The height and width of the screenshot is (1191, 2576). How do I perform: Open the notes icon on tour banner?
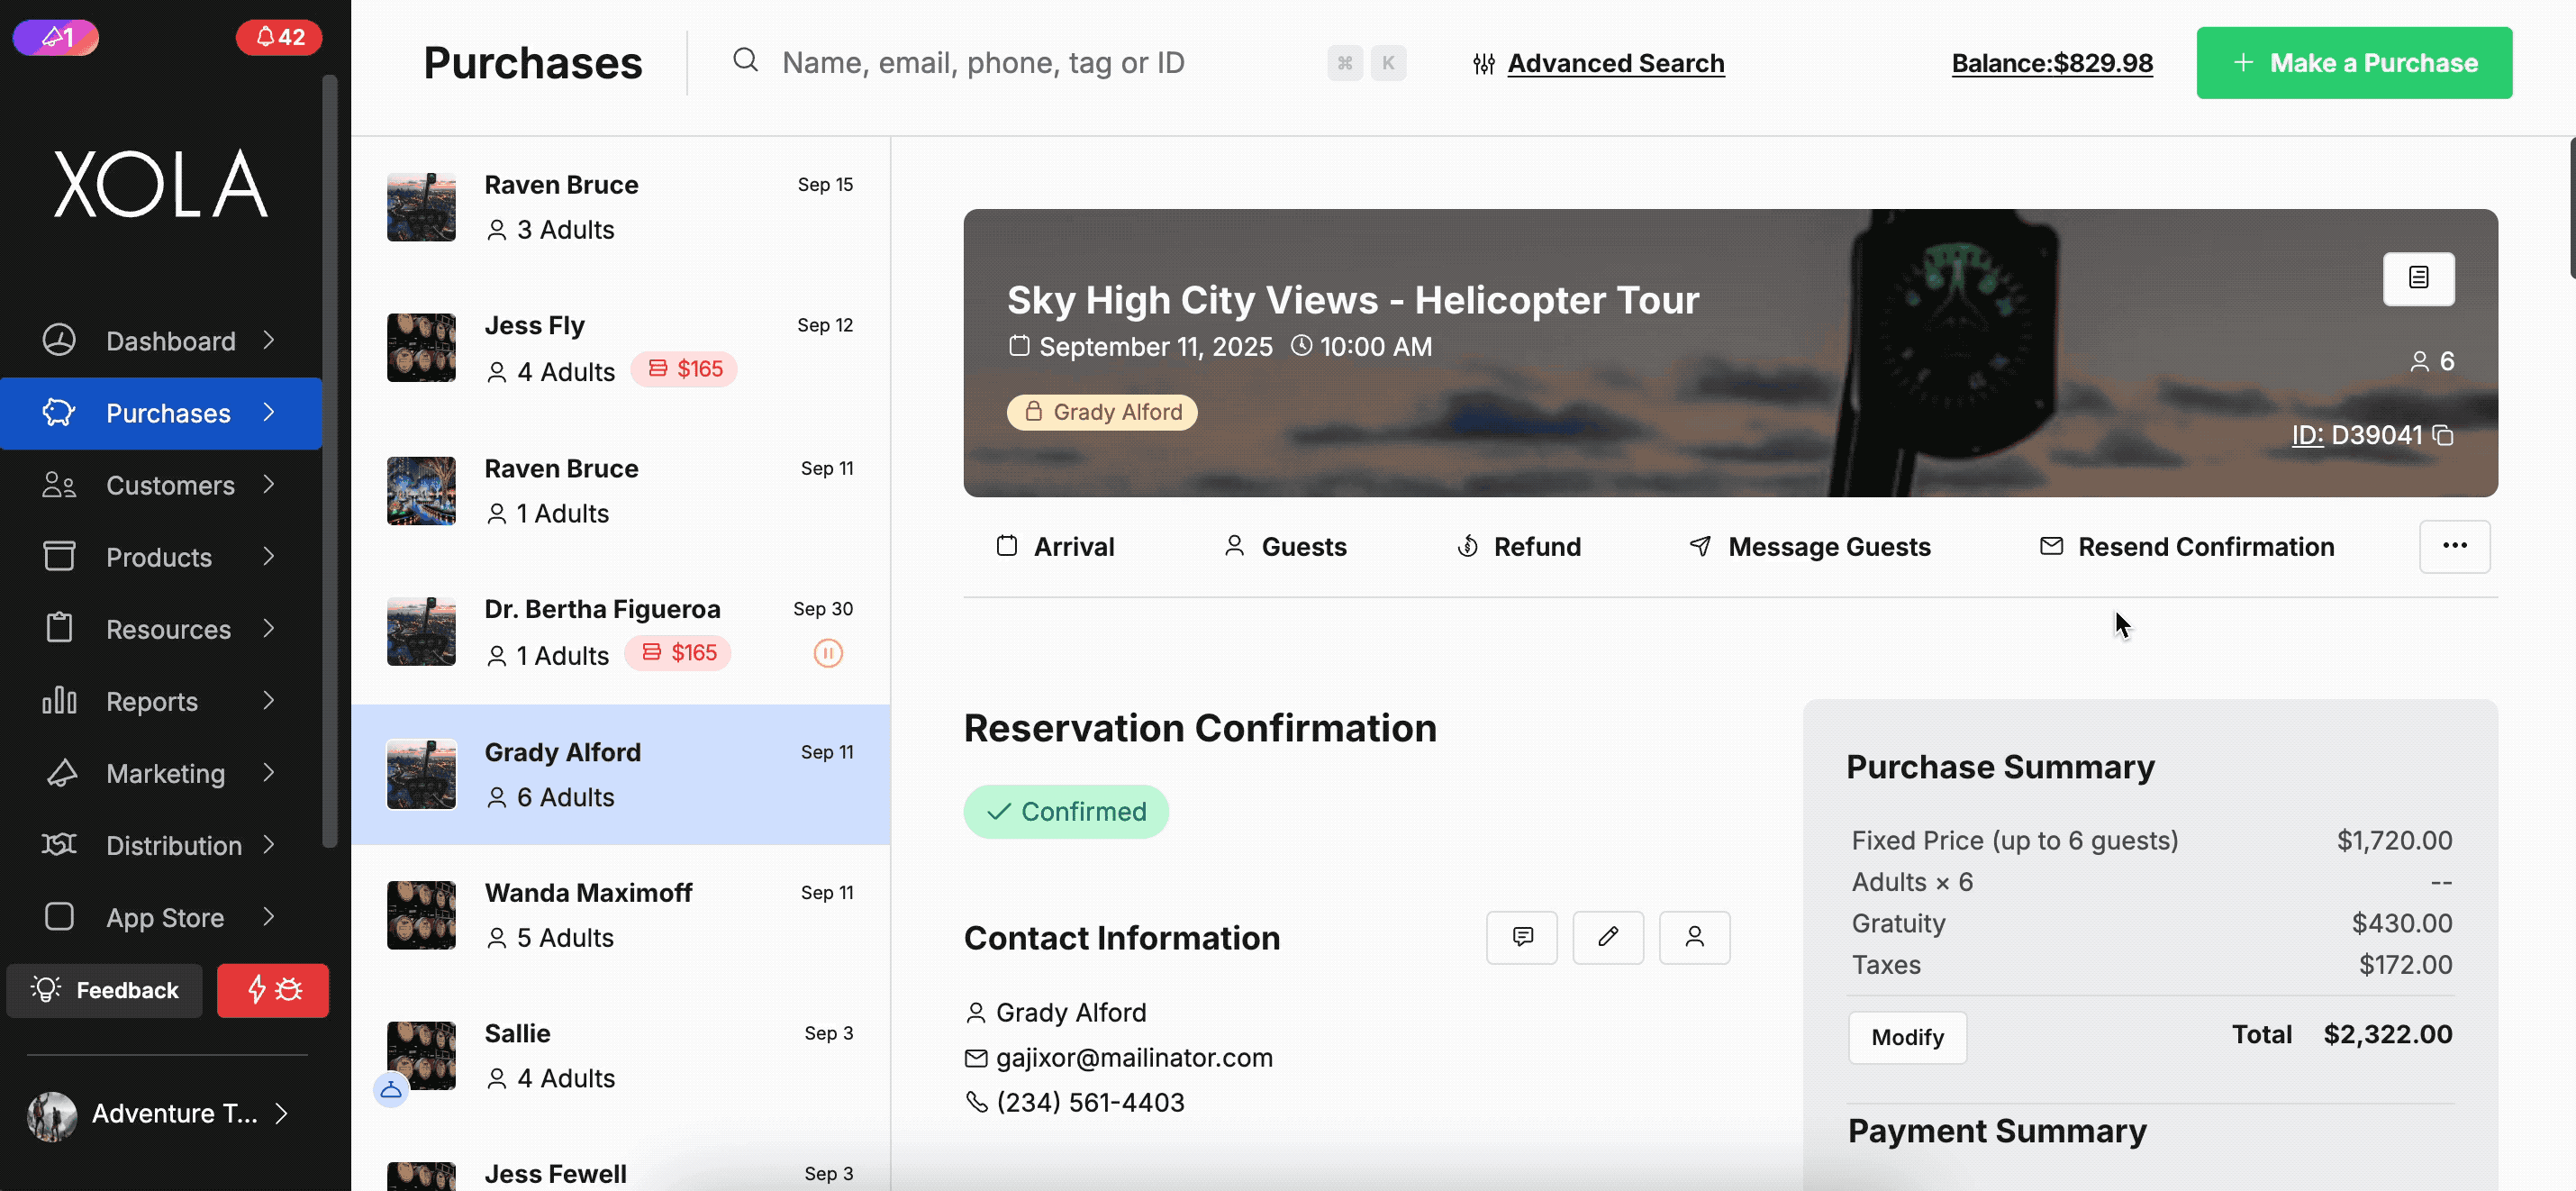[x=2417, y=278]
